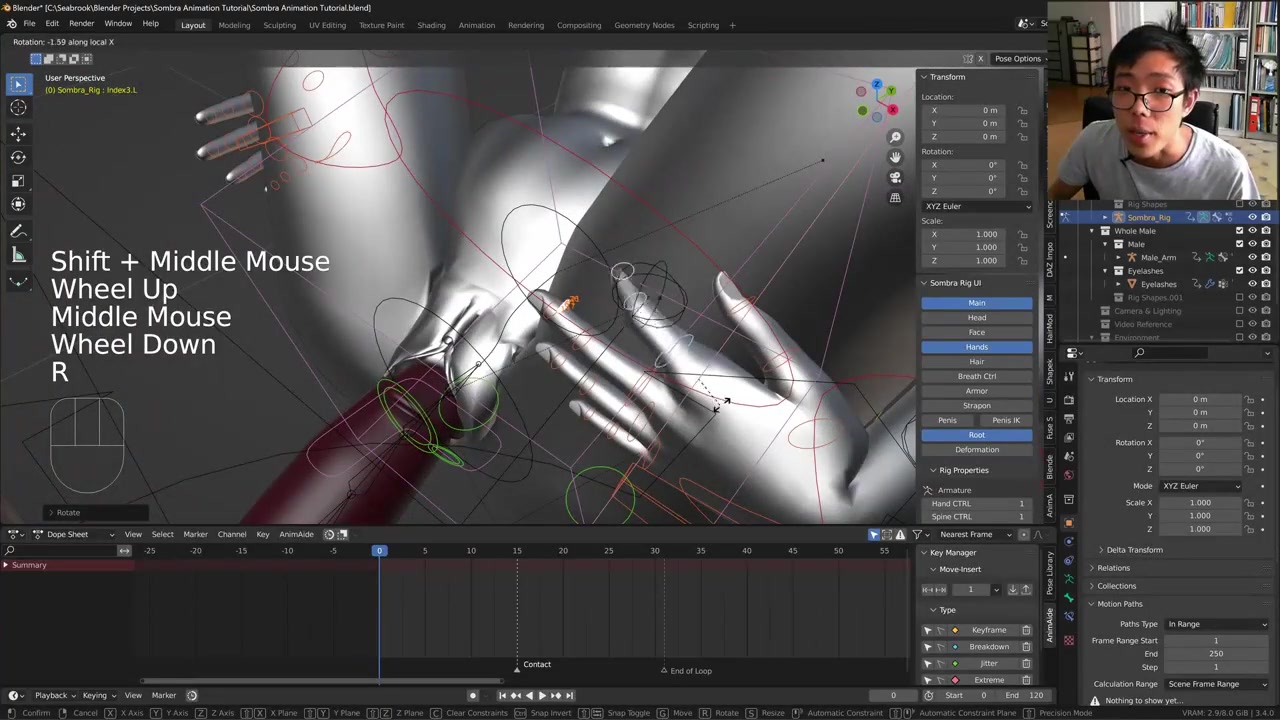
Task: Expand the Delta Transform panel
Action: pos(1134,550)
